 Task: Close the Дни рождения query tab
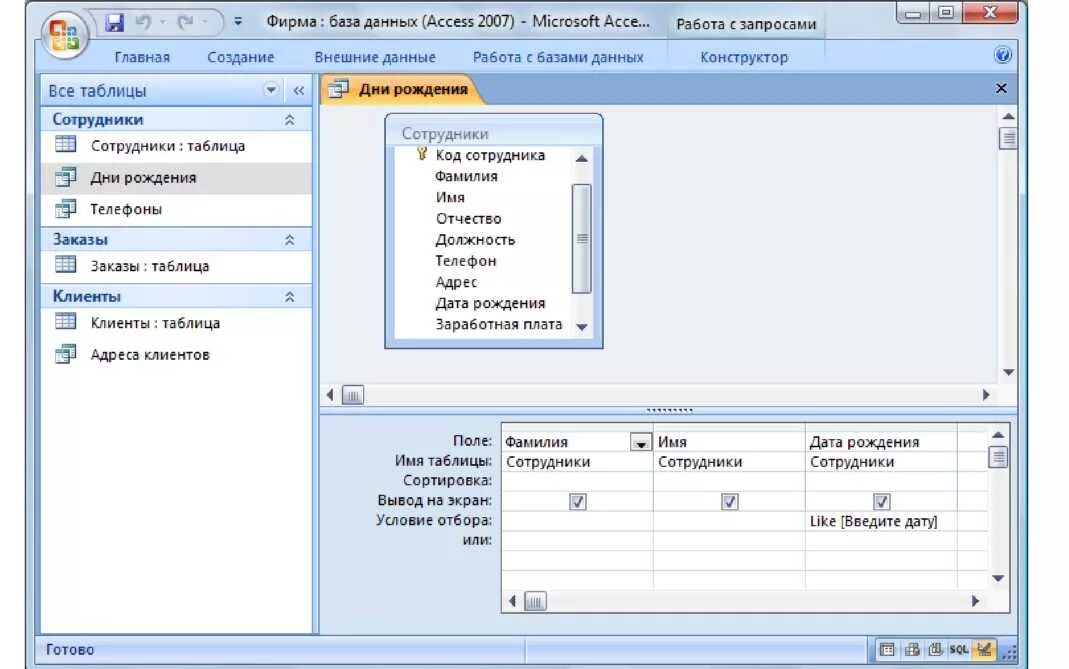pos(1001,89)
